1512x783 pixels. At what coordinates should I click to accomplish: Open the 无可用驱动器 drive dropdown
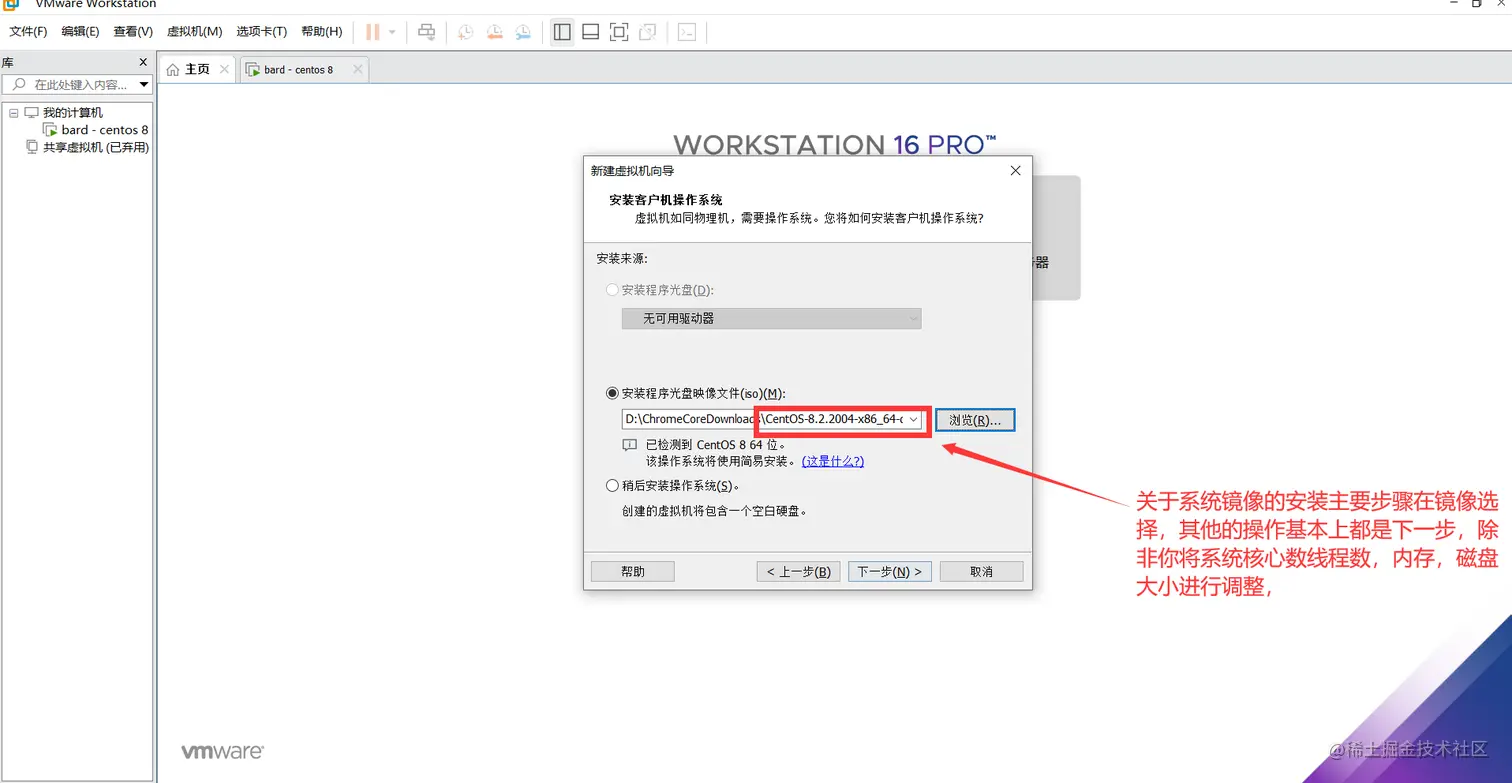click(771, 318)
